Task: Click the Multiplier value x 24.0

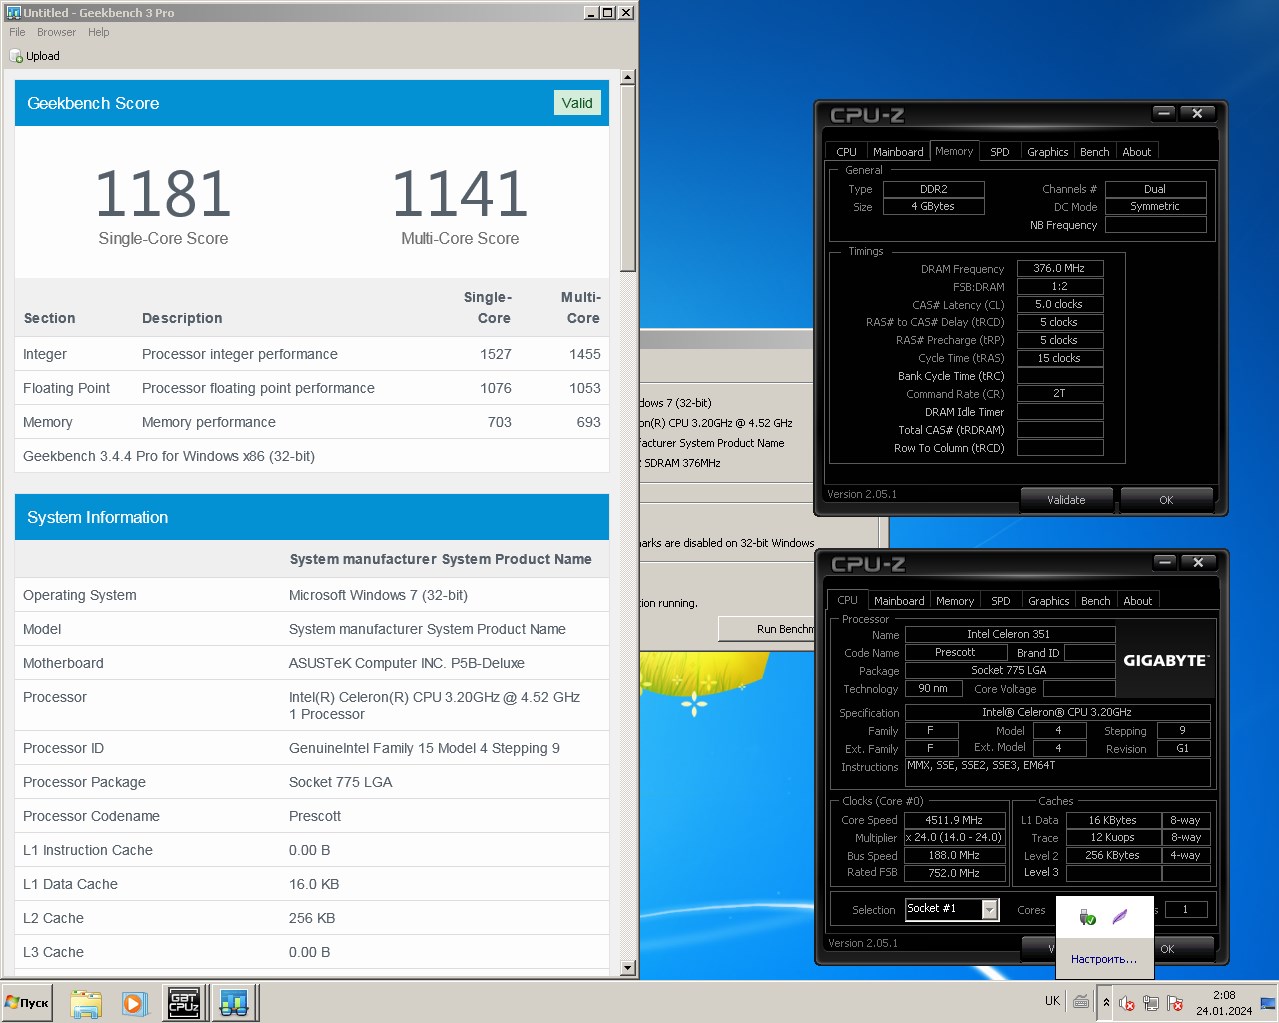Action: (955, 837)
